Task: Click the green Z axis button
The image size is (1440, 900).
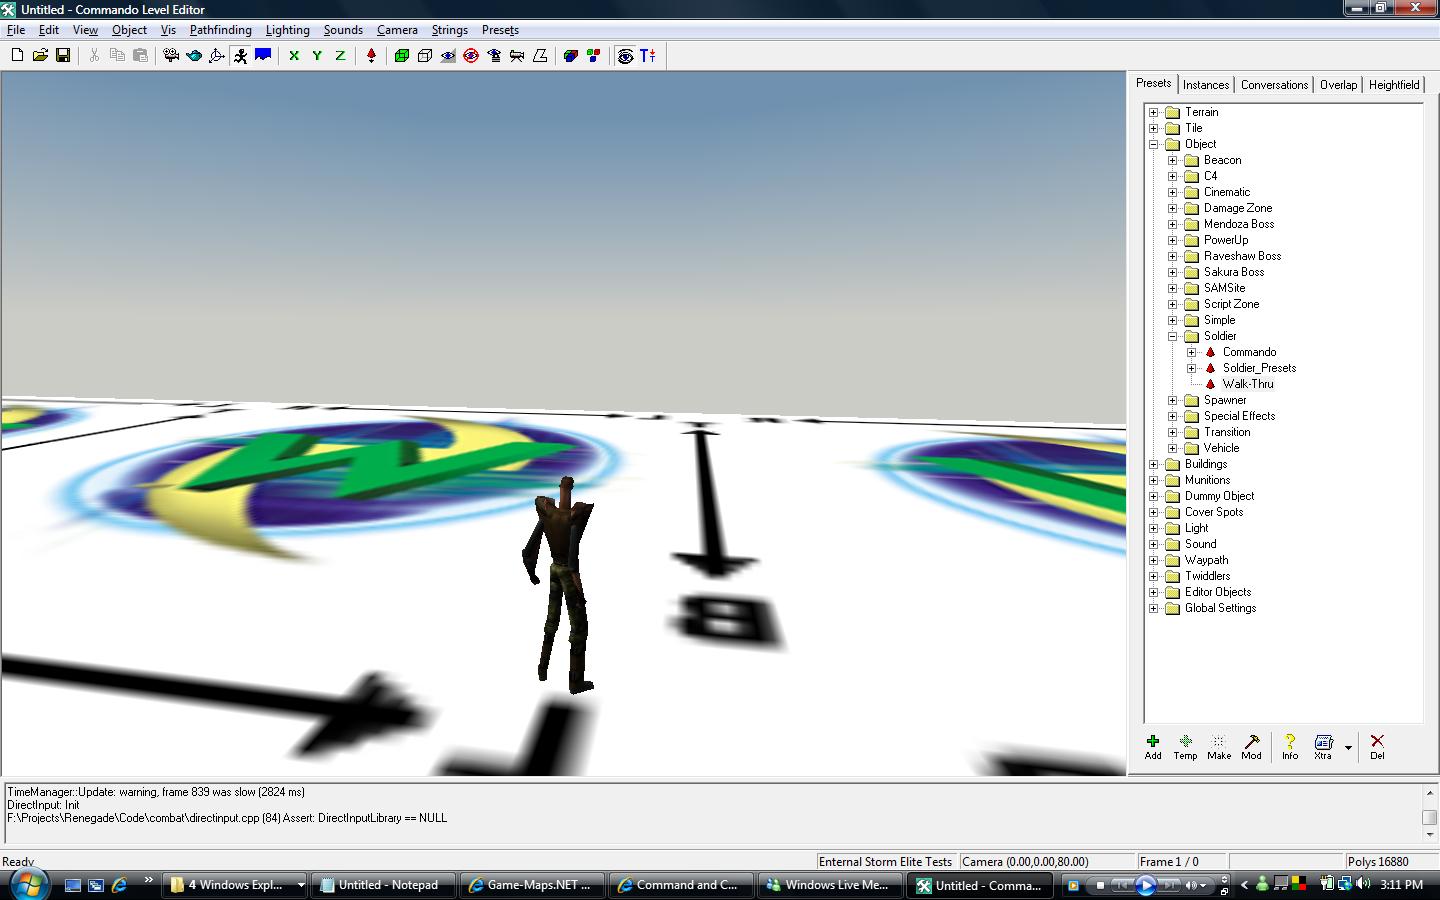Action: (x=340, y=56)
